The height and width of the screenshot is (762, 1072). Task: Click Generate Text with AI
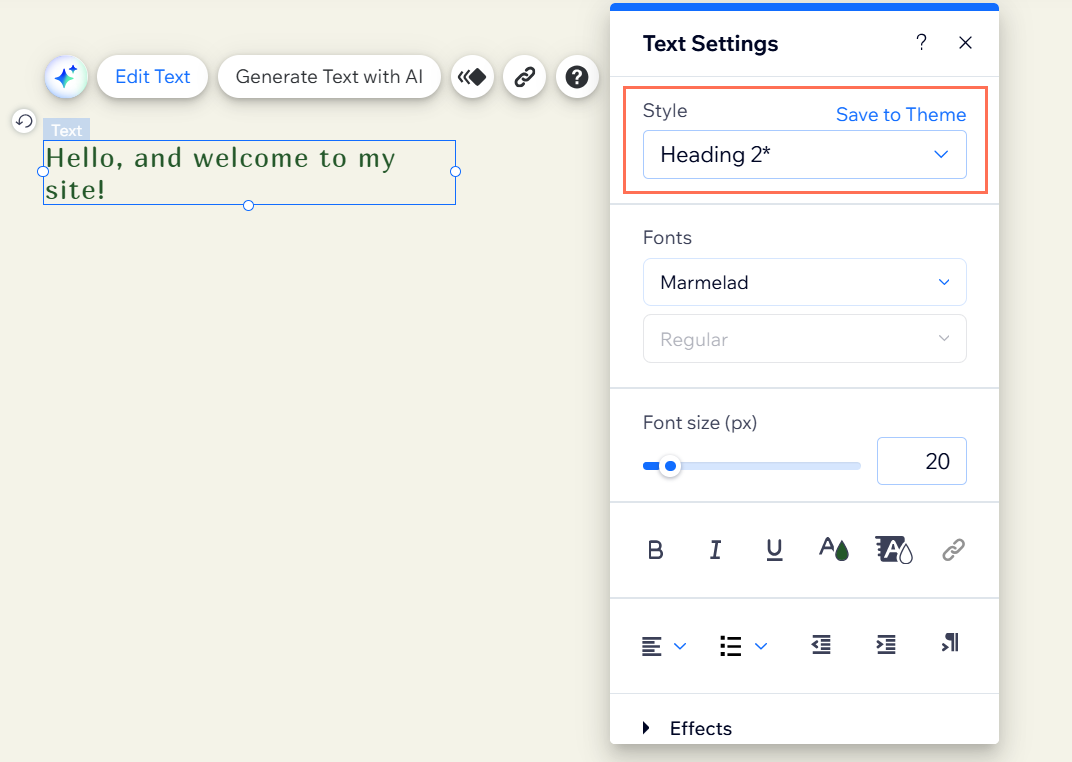[x=329, y=77]
